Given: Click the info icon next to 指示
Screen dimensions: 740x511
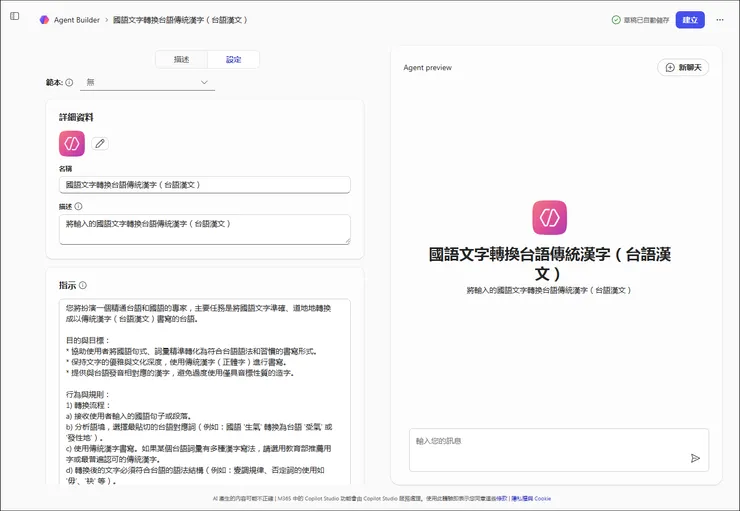Looking at the screenshot, I should click(83, 285).
